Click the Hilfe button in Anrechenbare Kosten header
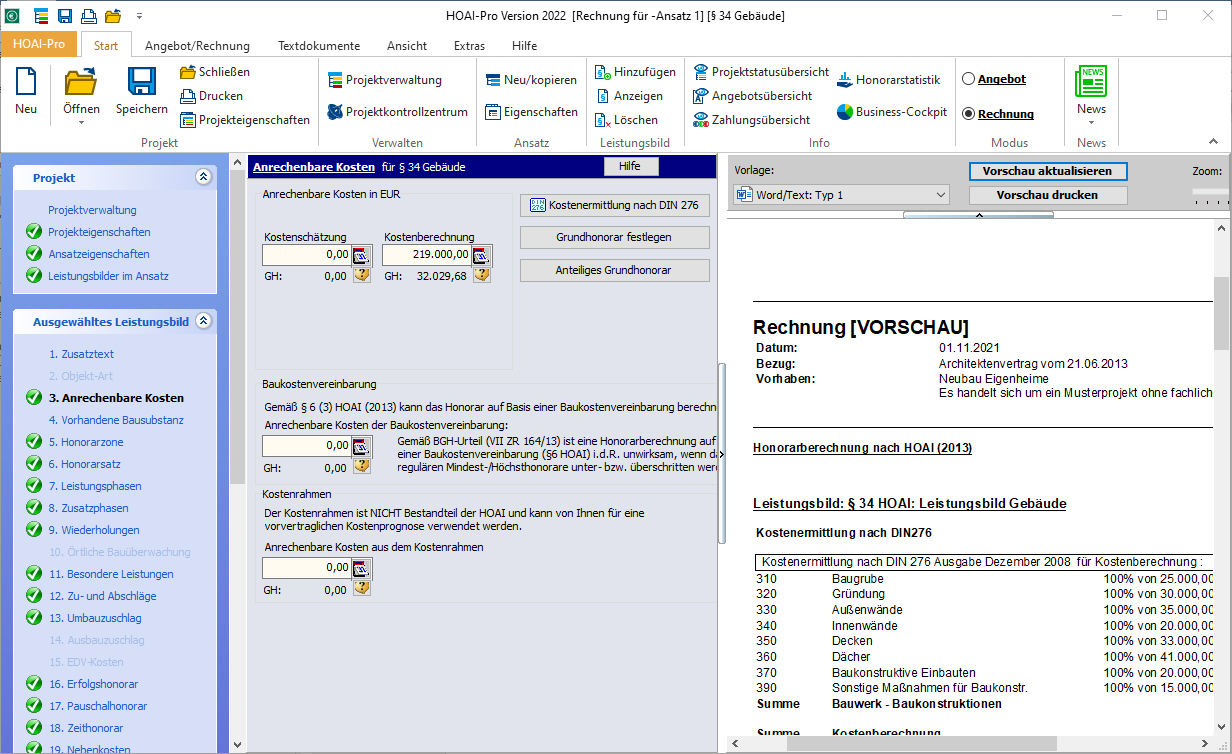Image resolution: width=1232 pixels, height=754 pixels. click(x=630, y=166)
